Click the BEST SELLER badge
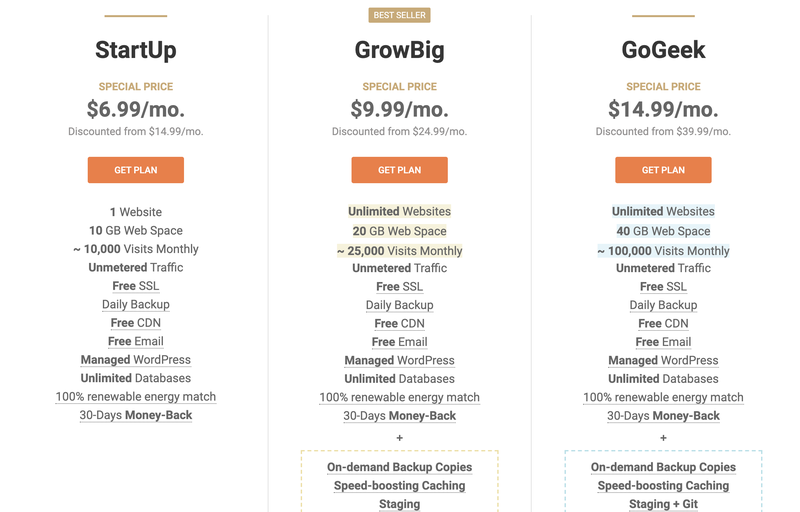The image size is (800, 512). 399,15
